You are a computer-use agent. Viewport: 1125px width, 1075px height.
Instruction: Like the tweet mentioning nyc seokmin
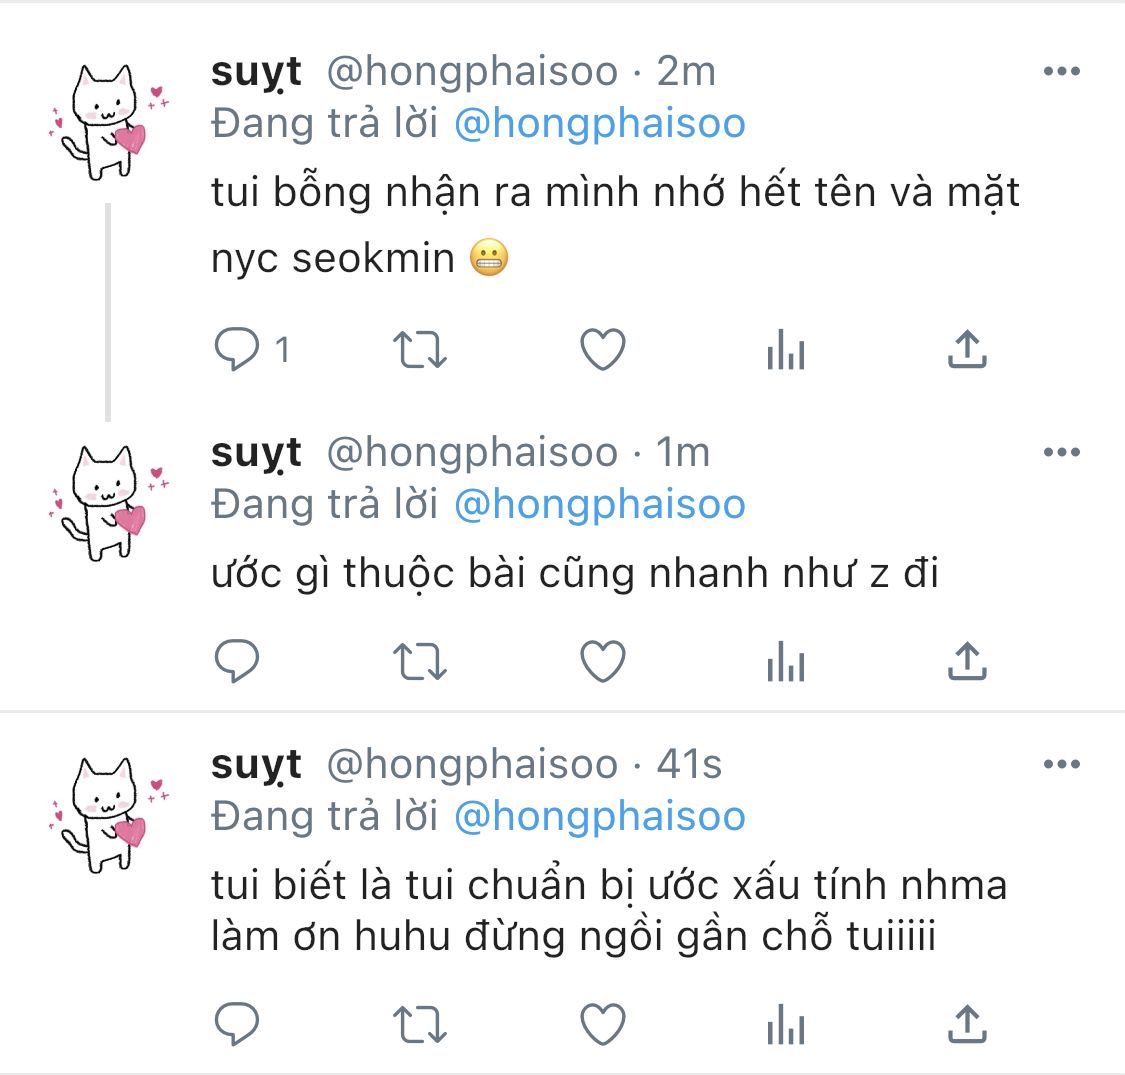tap(603, 349)
